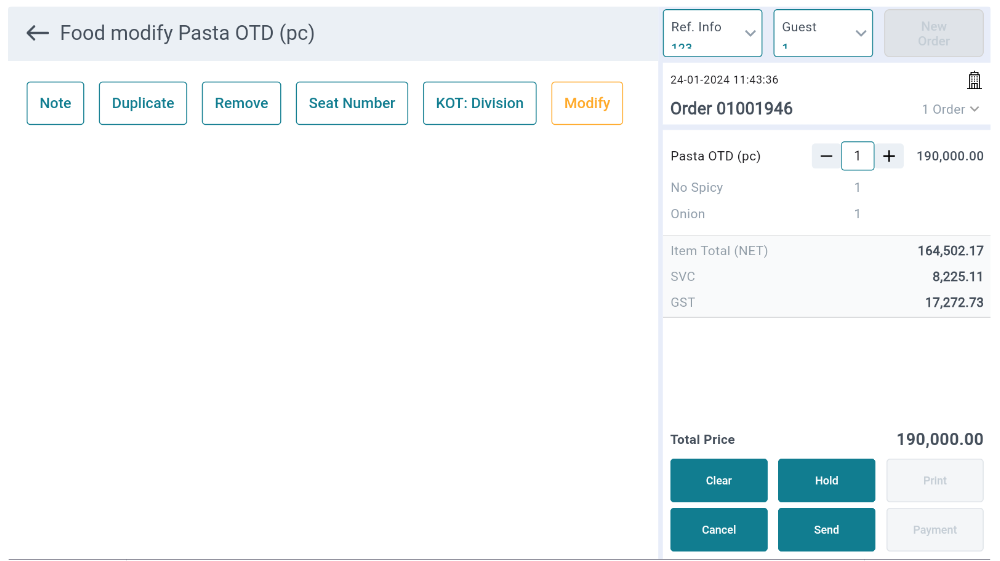Select the highlighted Modify button
Screen dimensions: 1000x561
coord(587,103)
